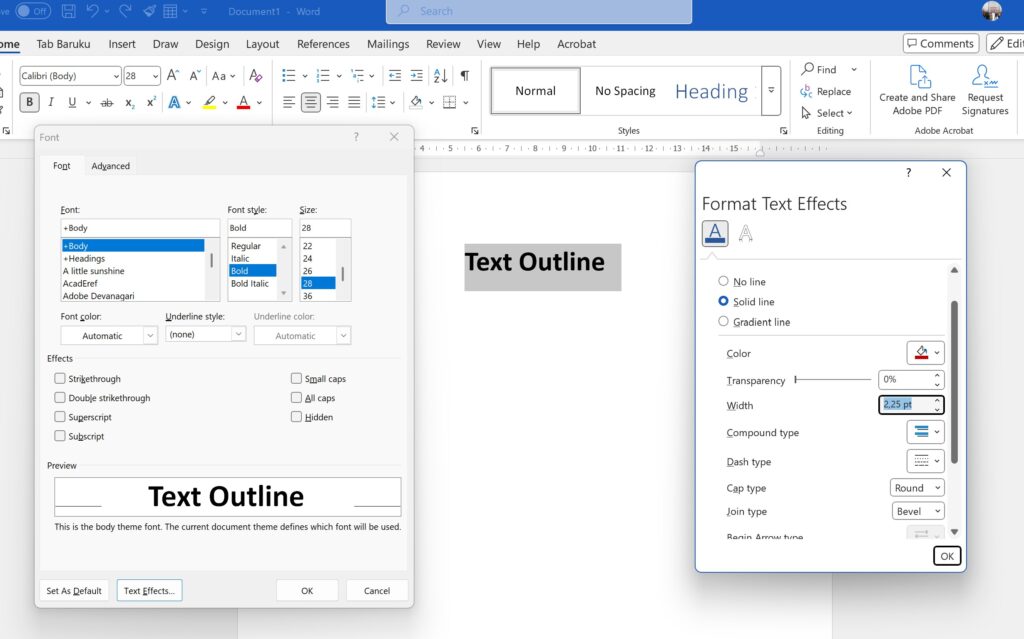
Task: Cancel the Font dialog
Action: point(377,590)
